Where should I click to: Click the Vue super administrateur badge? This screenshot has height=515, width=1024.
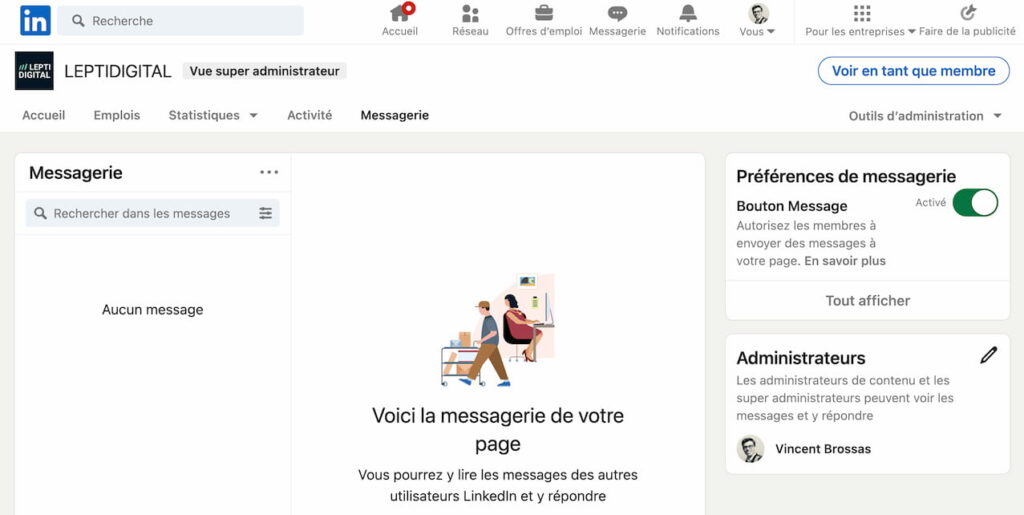click(264, 71)
